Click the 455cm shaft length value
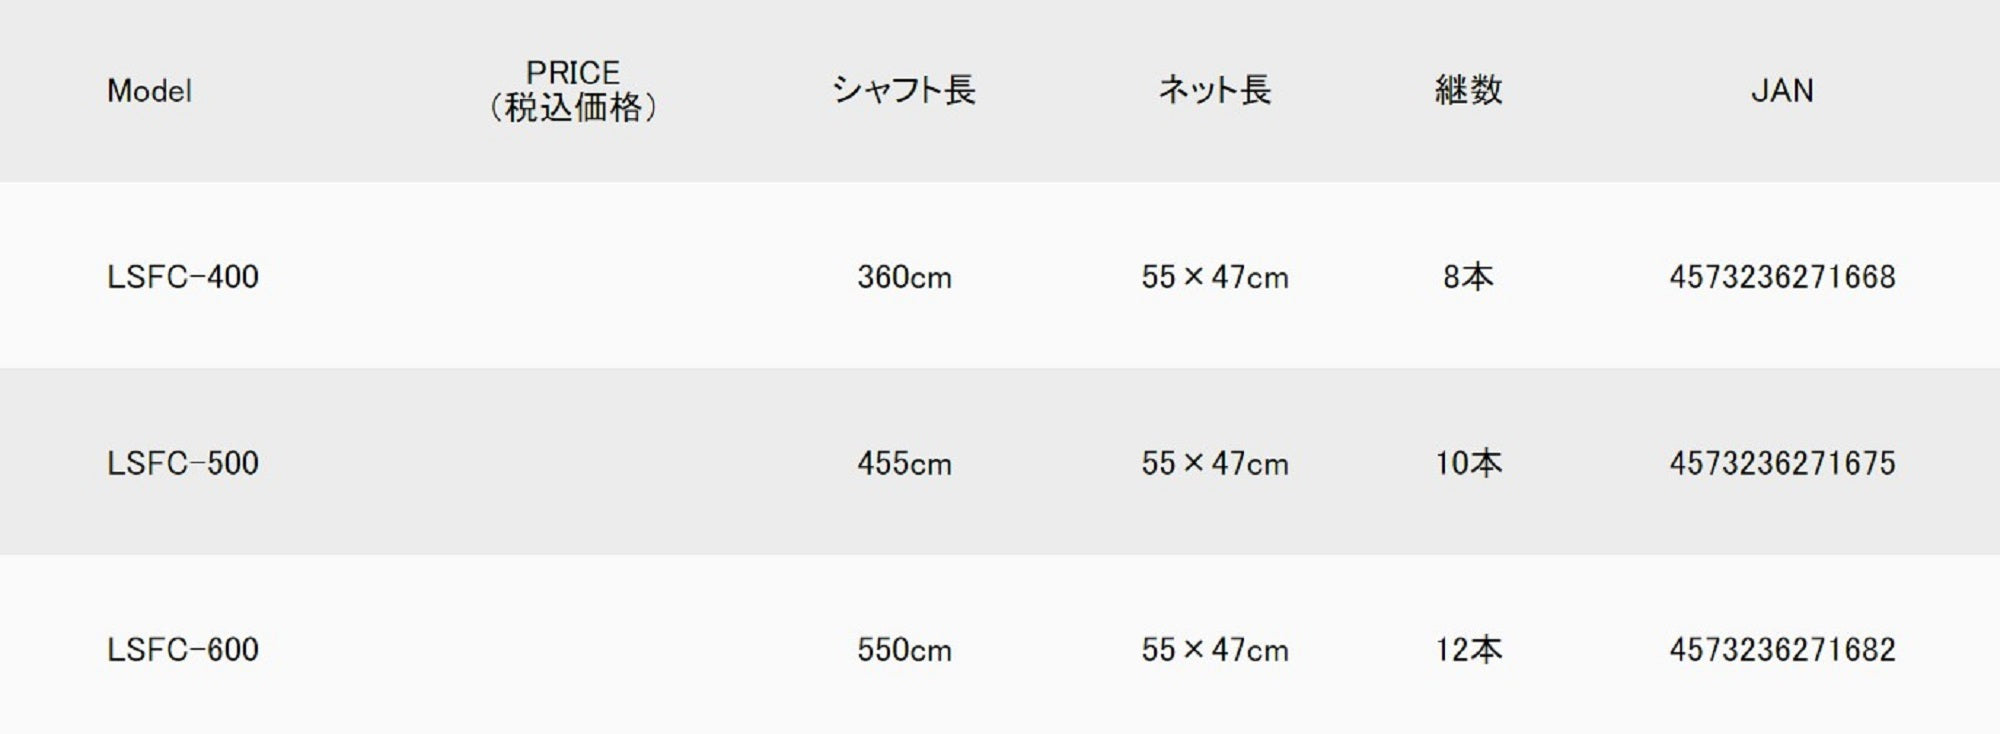This screenshot has width=2000, height=734. (904, 464)
